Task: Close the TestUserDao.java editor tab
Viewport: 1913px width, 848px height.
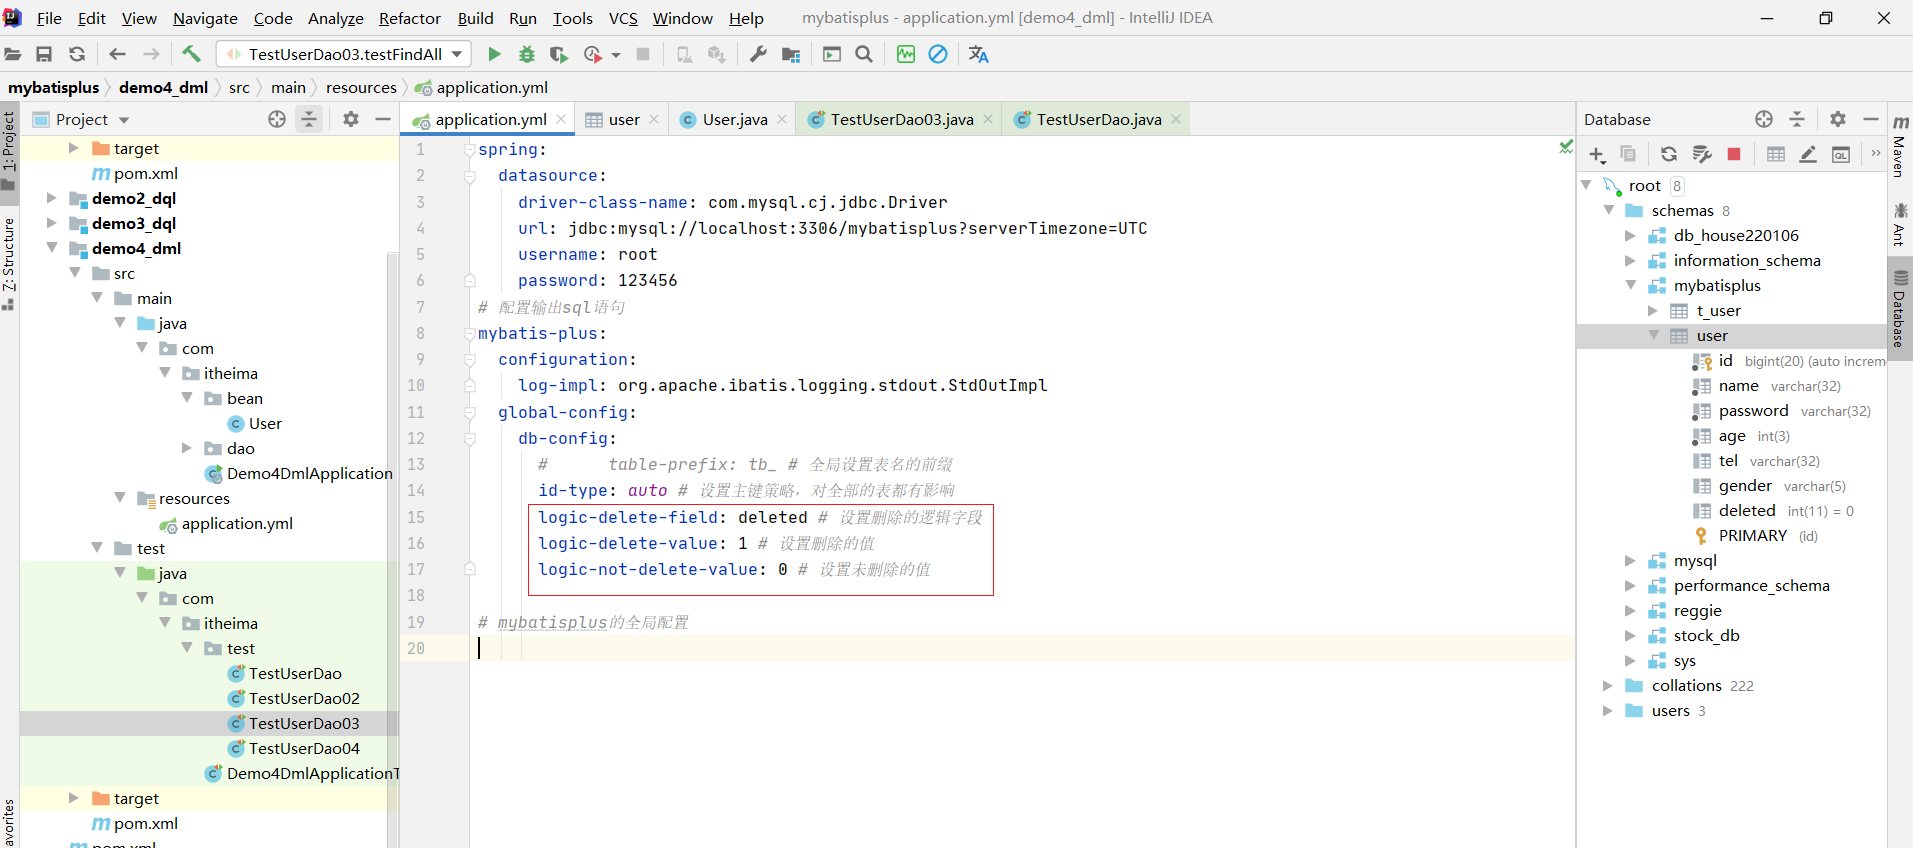Action: click(x=1176, y=119)
